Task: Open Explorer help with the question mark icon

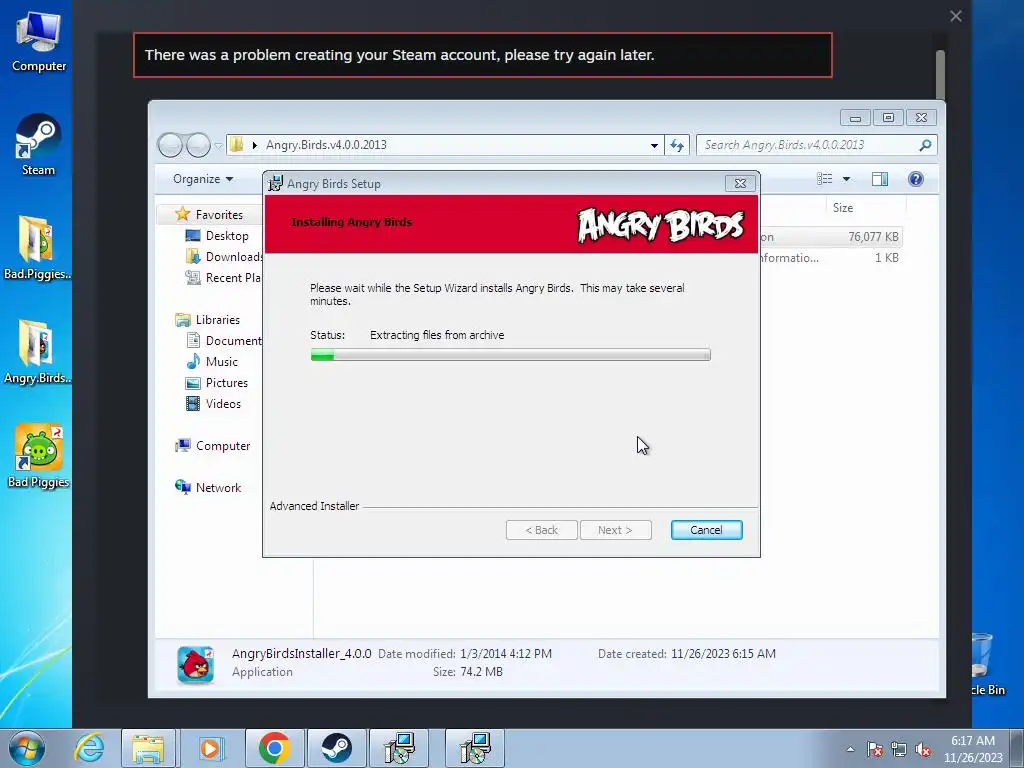Action: pyautogui.click(x=916, y=179)
